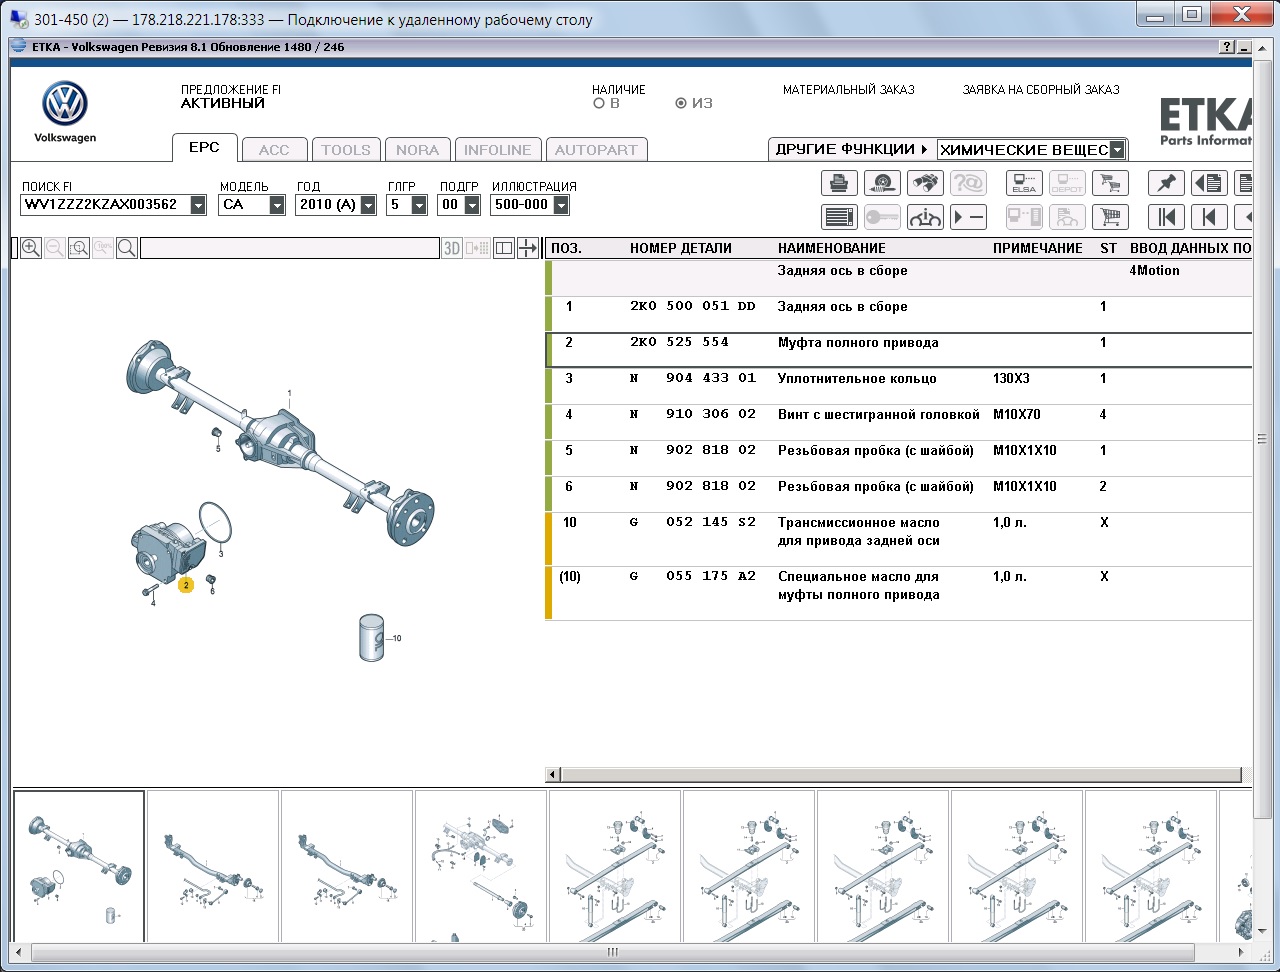
Task: Select row 'Уплотнительное кольцо'
Action: pos(899,386)
